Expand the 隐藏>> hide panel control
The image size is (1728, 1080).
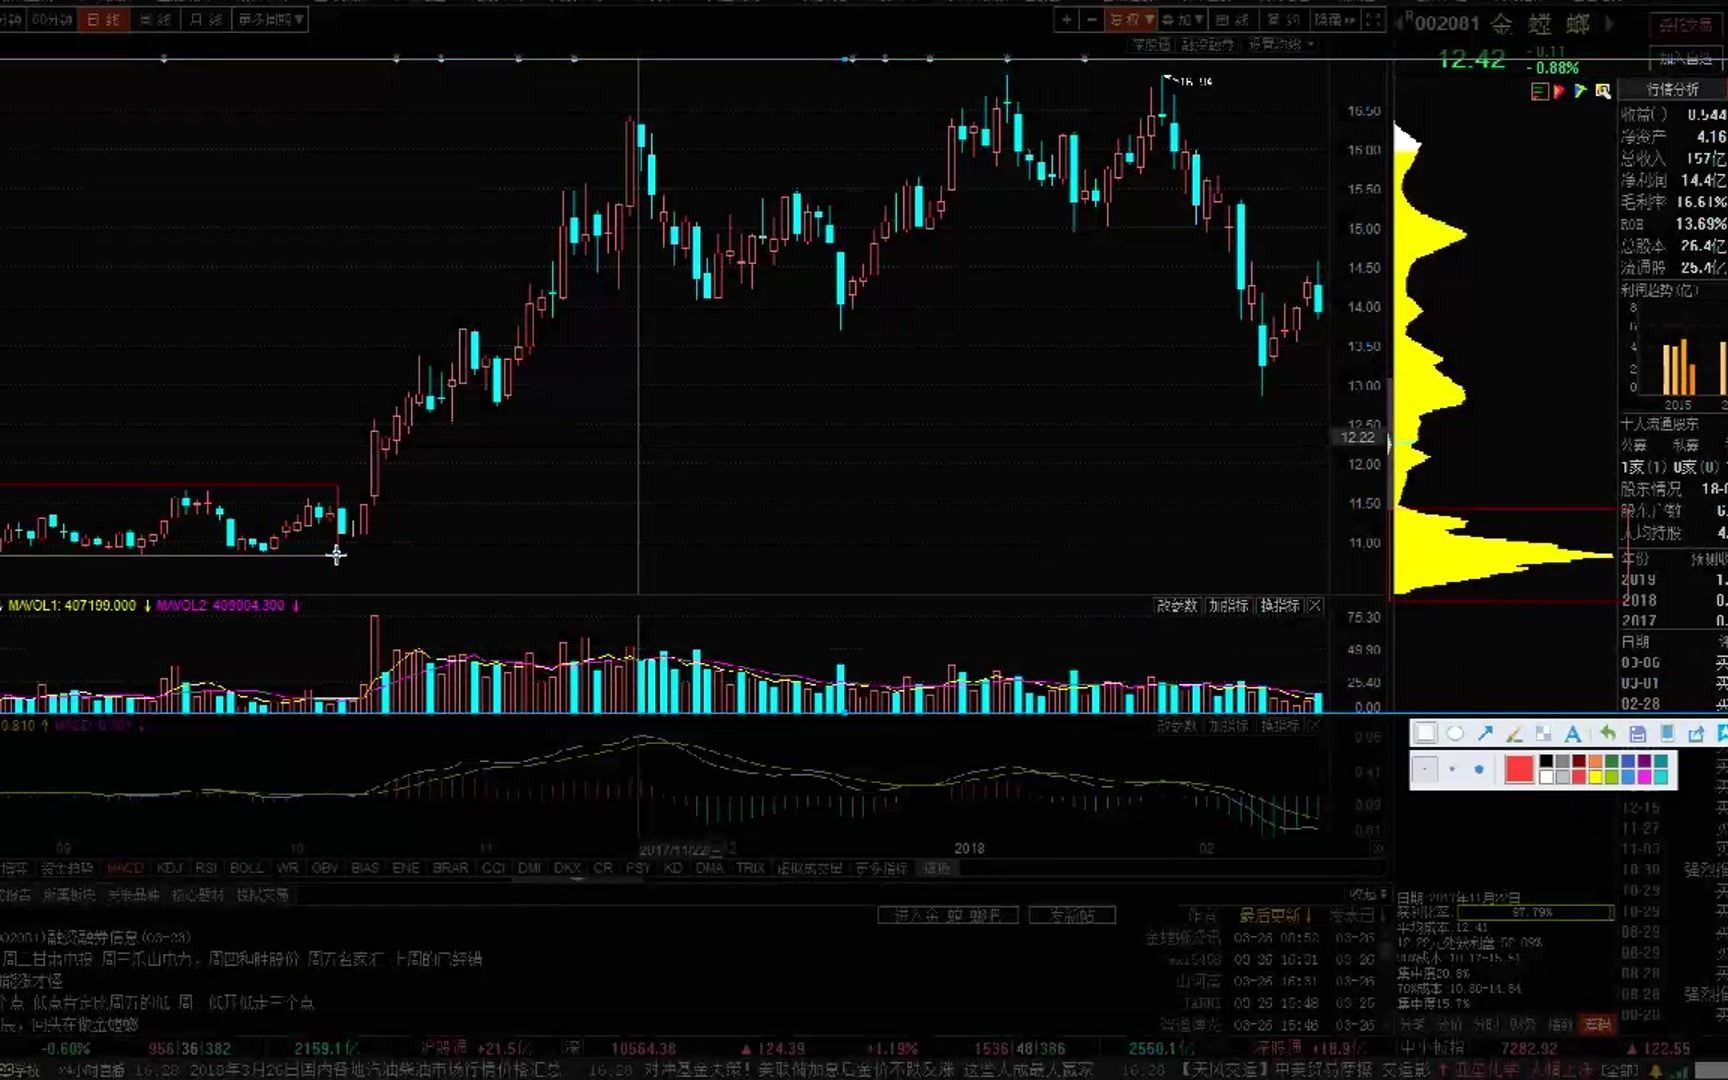tap(1335, 19)
